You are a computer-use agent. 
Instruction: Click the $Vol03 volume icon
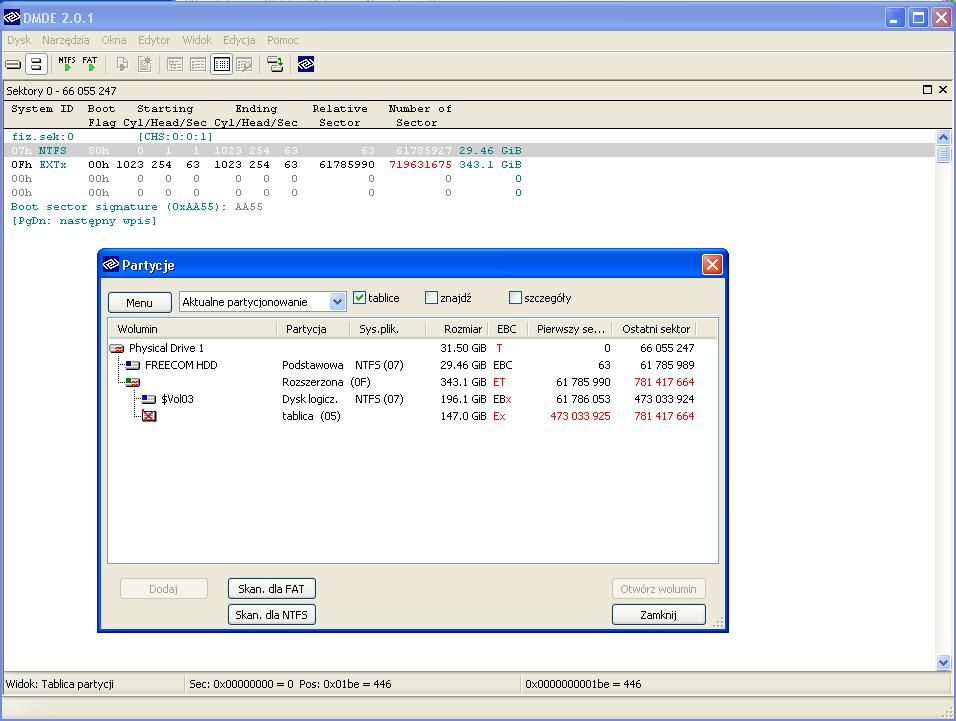(x=149, y=399)
